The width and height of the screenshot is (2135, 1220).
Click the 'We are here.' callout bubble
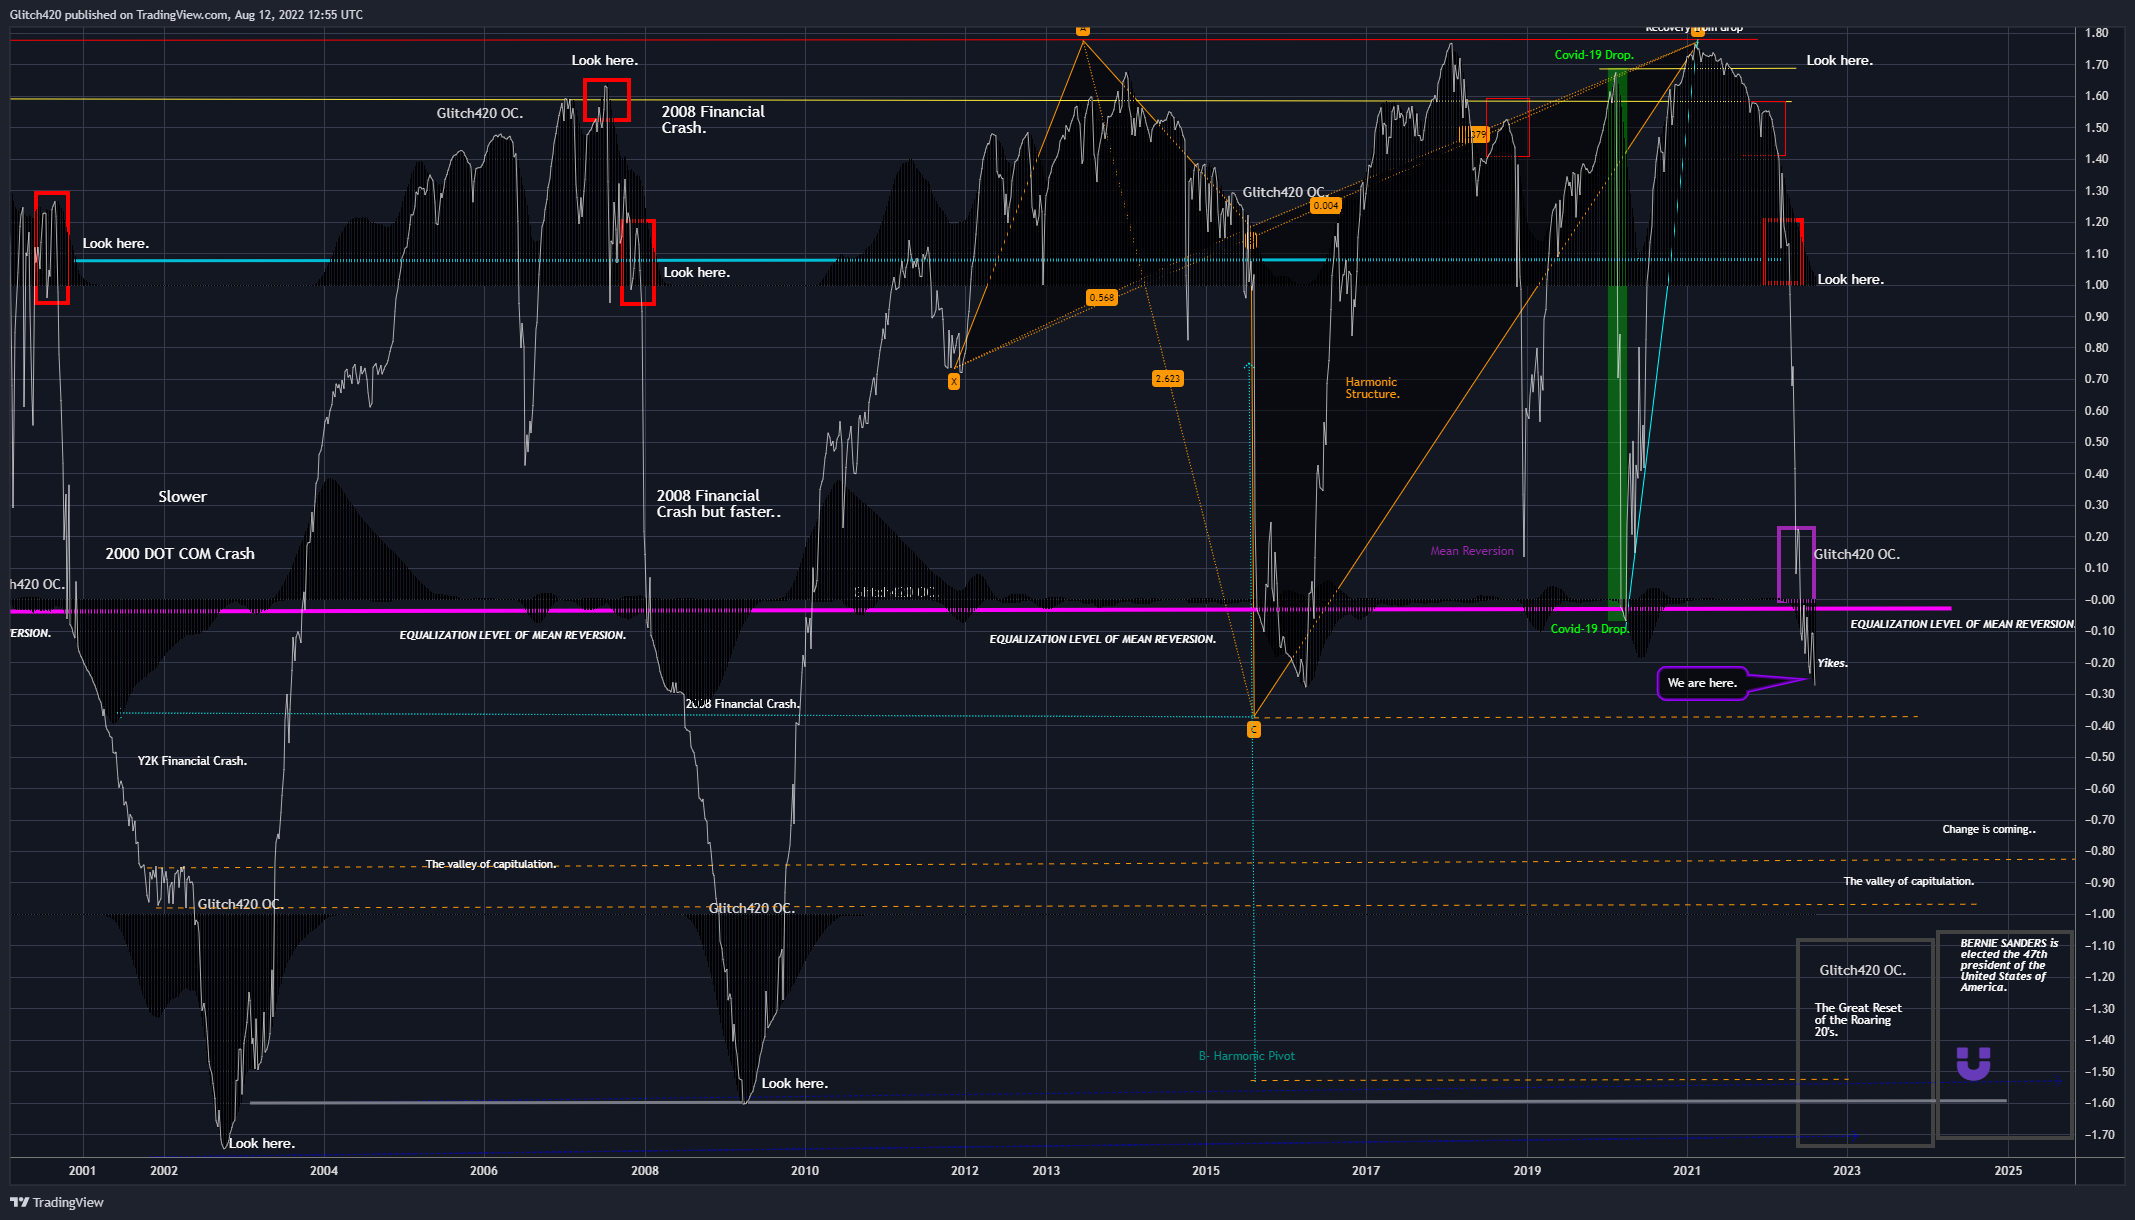coord(1702,683)
